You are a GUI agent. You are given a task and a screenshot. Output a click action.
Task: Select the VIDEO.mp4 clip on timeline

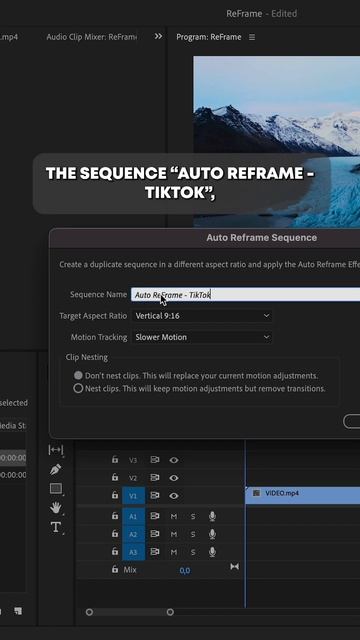tap(302, 496)
